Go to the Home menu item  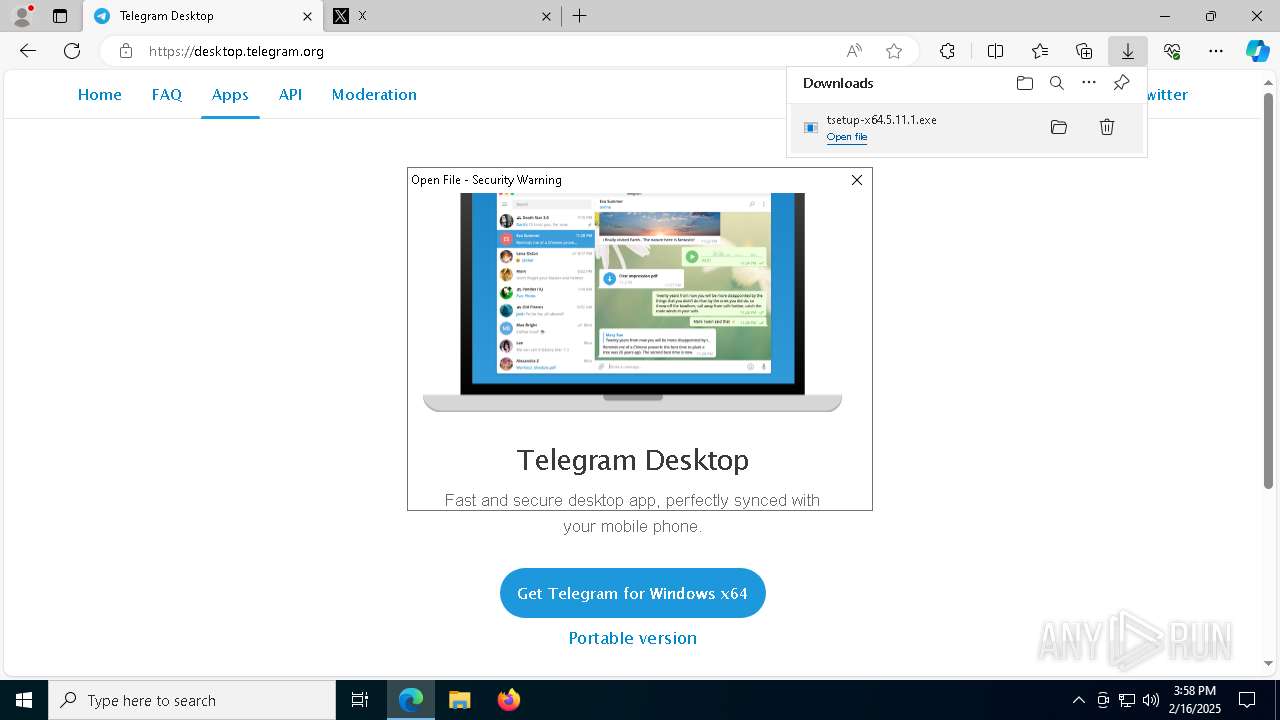pos(100,94)
